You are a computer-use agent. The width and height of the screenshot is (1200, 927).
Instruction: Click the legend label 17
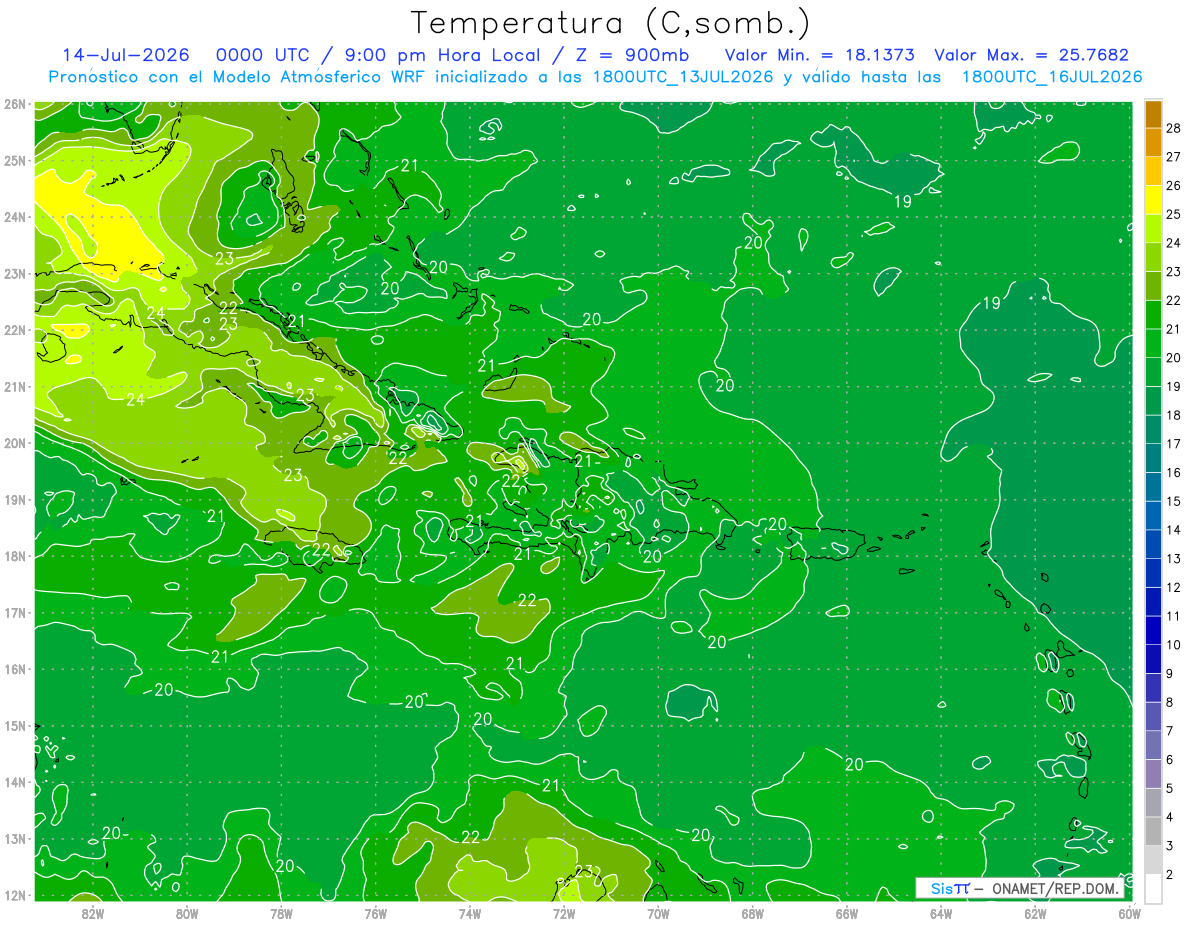coord(1174,443)
